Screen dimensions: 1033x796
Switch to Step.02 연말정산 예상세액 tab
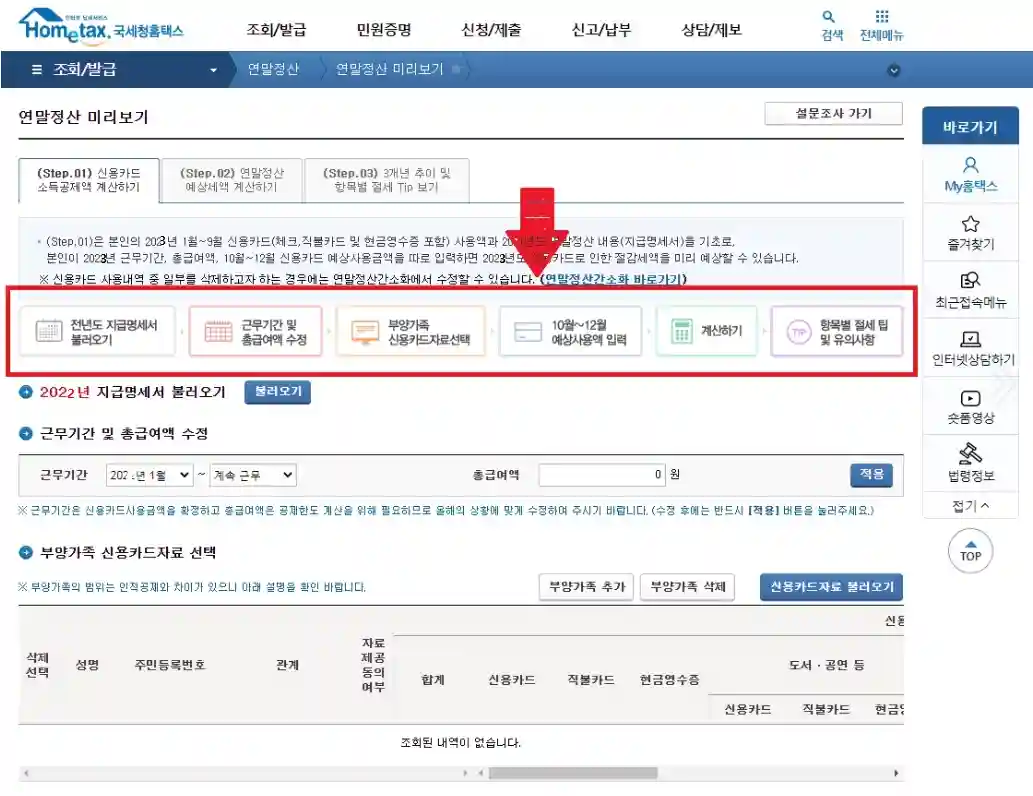point(232,180)
